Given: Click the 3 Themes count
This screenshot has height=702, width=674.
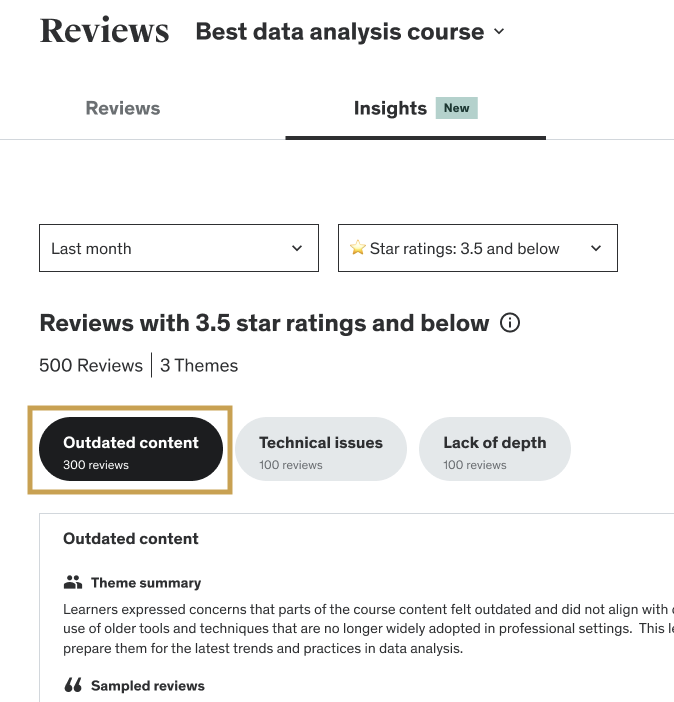Looking at the screenshot, I should pos(199,366).
